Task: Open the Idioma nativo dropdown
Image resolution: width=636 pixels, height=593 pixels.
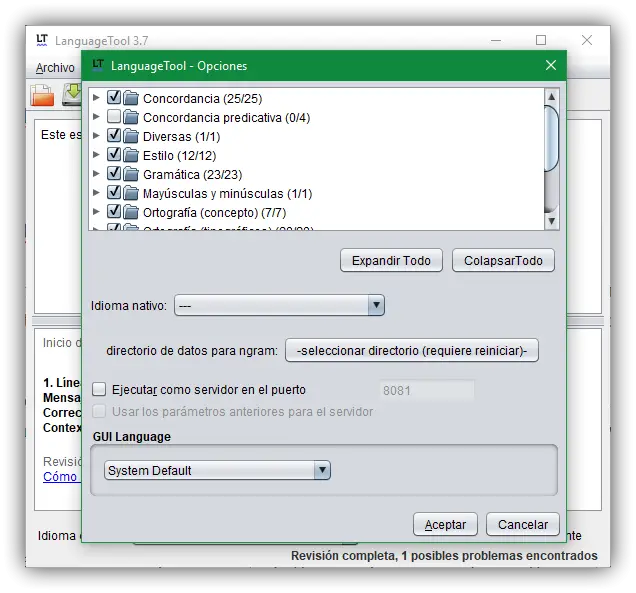Action: click(x=279, y=305)
